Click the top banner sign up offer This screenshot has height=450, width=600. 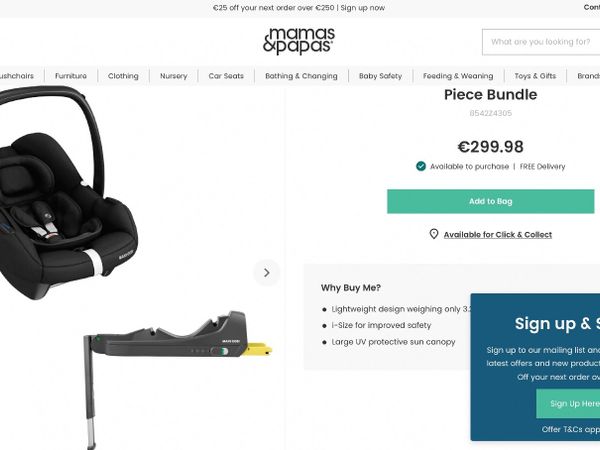[299, 8]
